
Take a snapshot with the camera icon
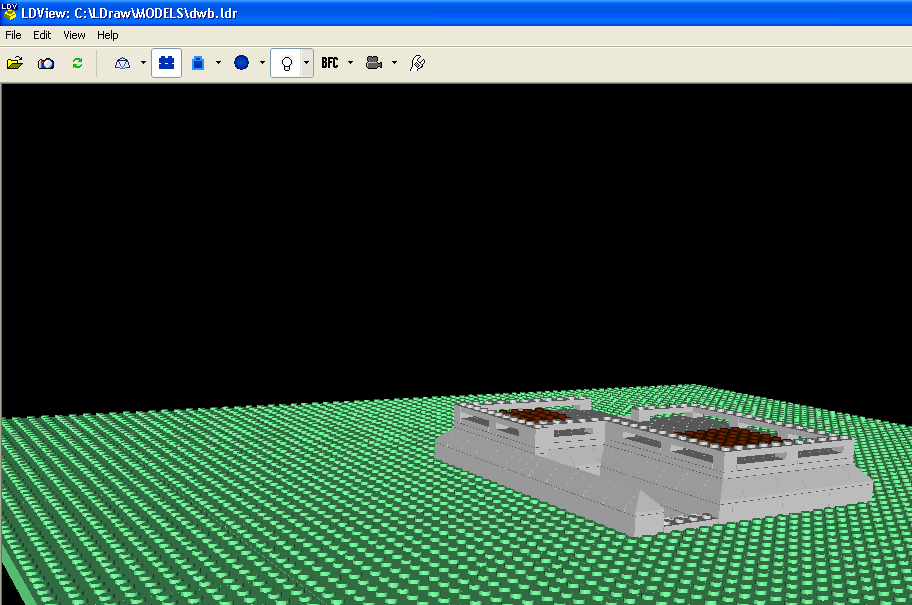click(46, 63)
